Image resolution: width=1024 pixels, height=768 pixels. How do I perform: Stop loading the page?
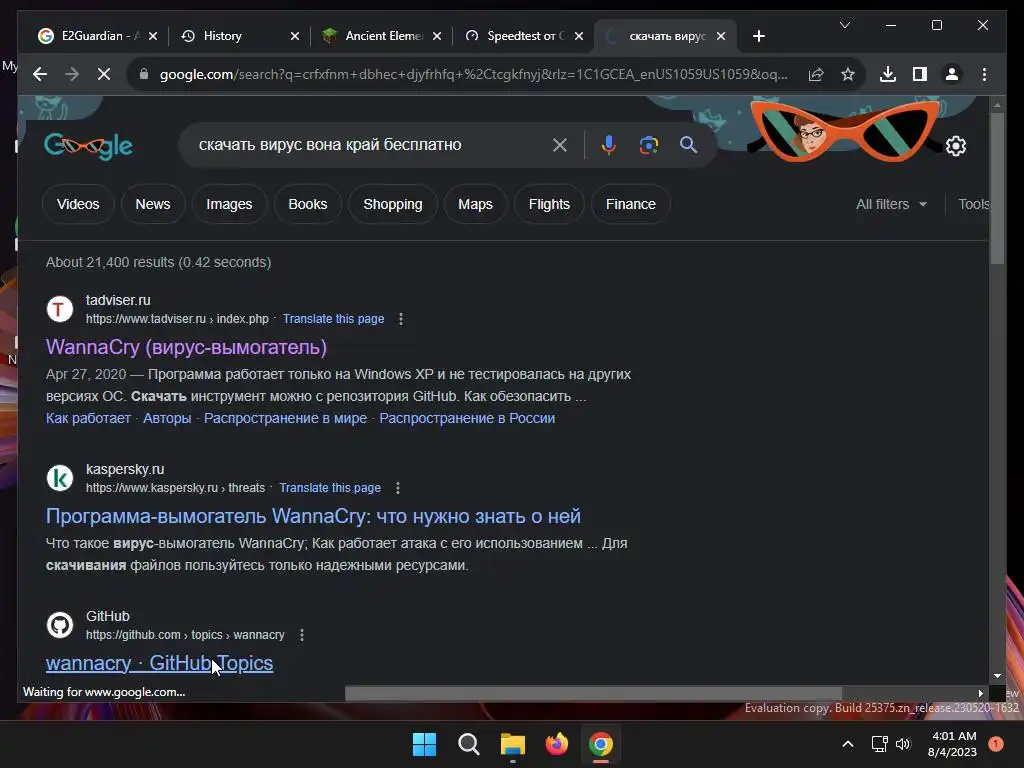click(x=104, y=74)
